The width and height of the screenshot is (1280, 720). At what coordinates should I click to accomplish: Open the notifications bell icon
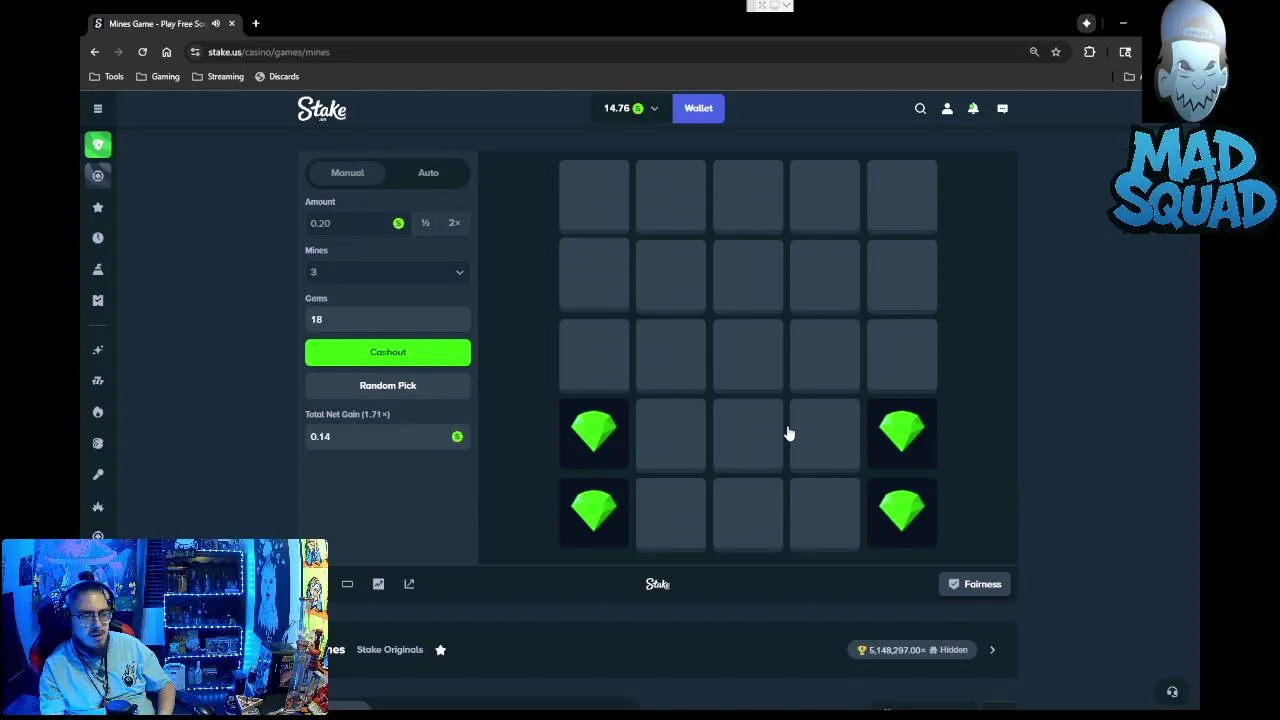pyautogui.click(x=973, y=108)
